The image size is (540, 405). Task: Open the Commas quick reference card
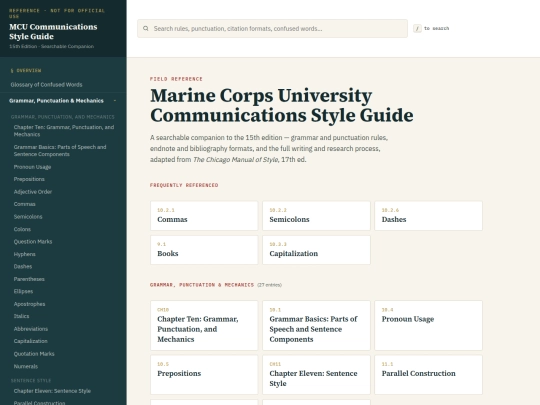click(x=204, y=216)
